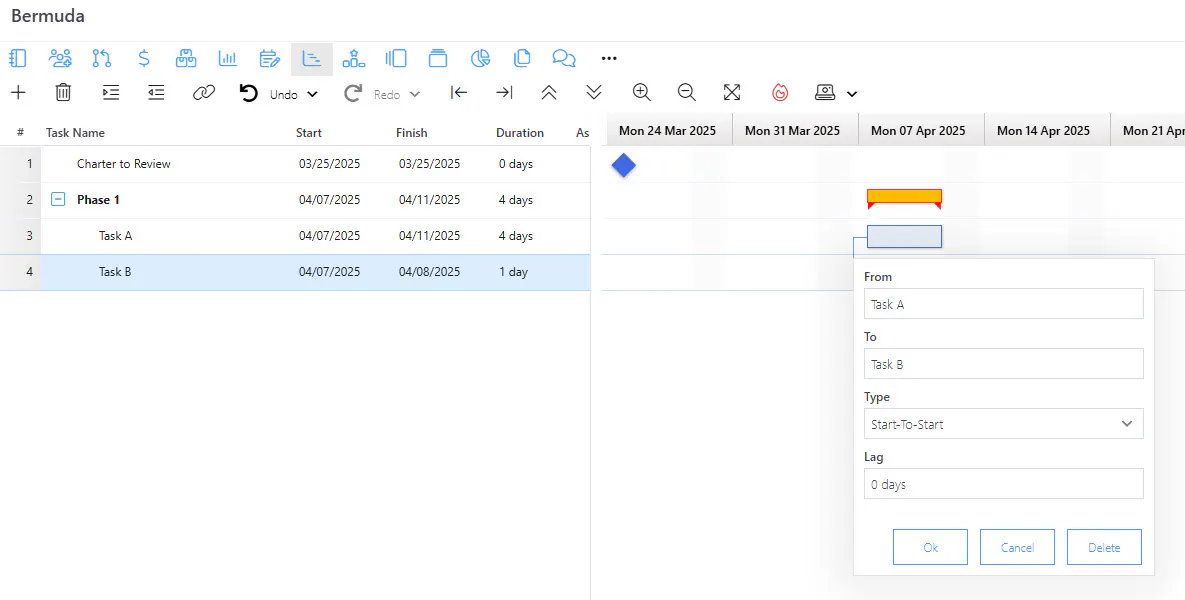Outdent the selected task
The image size is (1185, 600).
(156, 92)
